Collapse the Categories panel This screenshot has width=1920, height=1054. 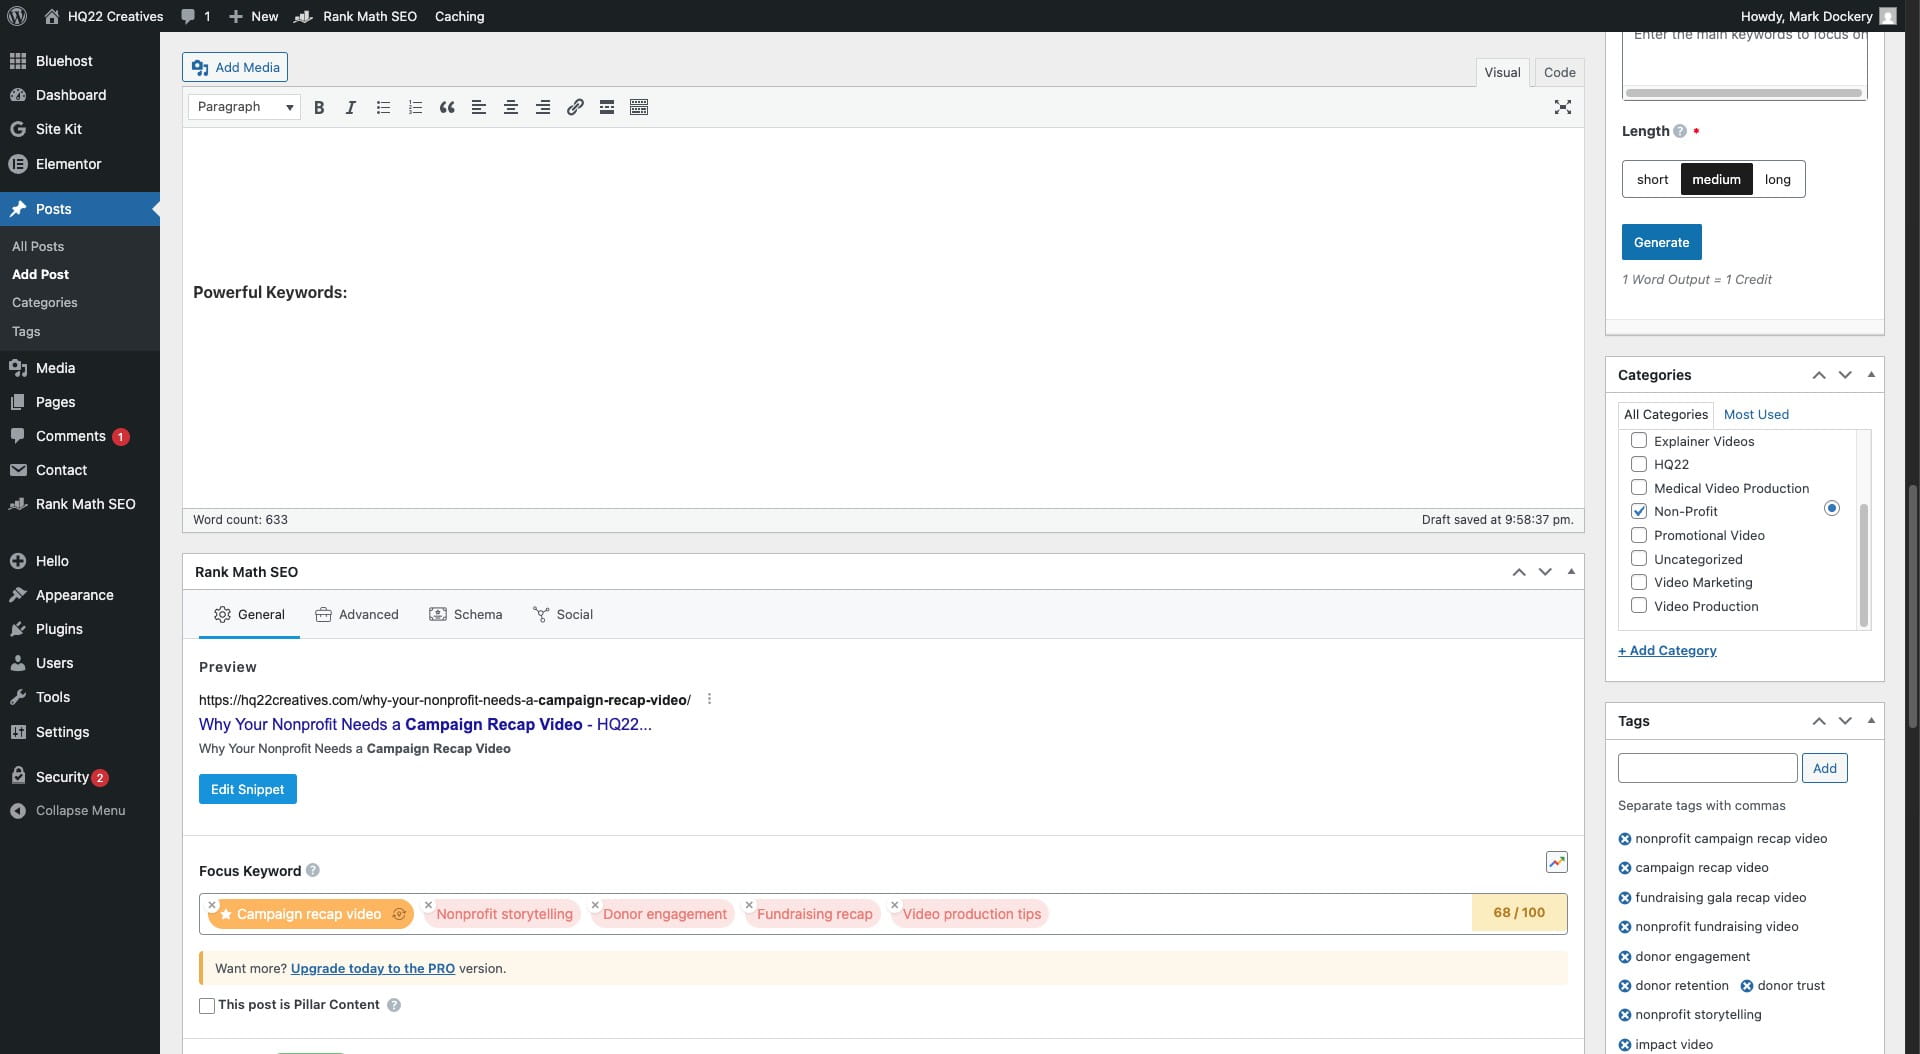(1871, 375)
